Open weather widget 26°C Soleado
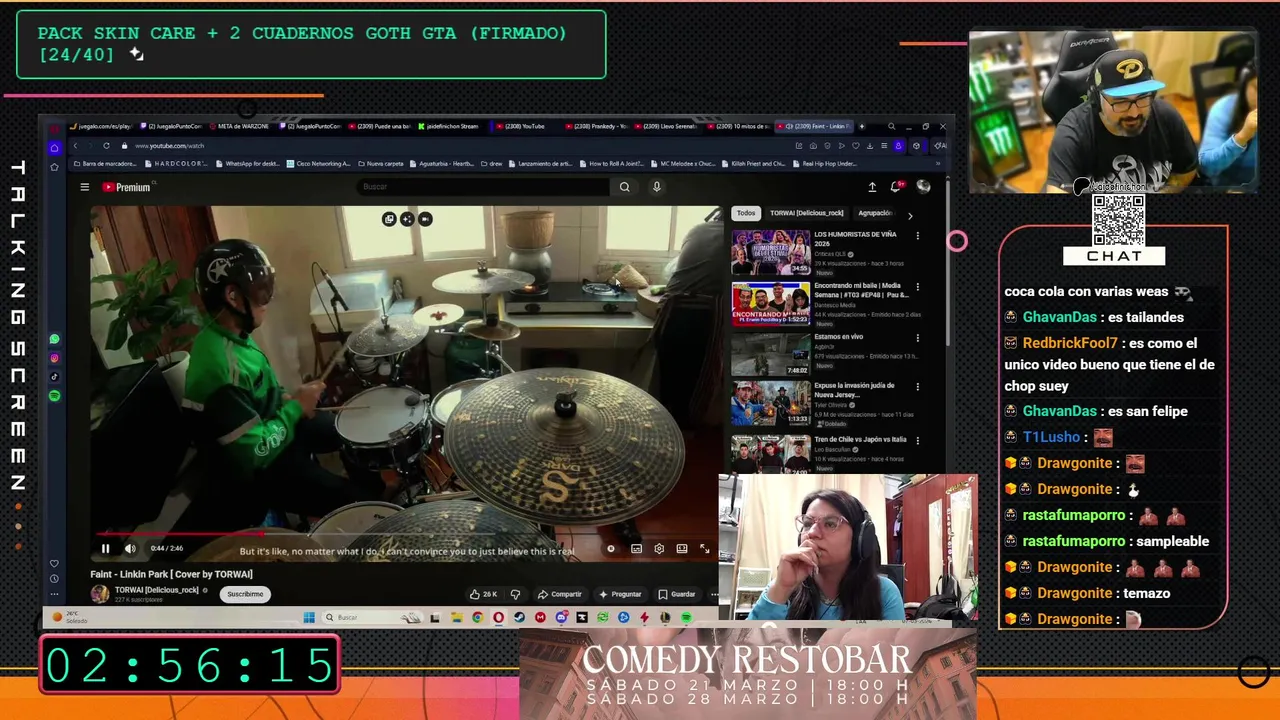The width and height of the screenshot is (1280, 720). coord(70,618)
